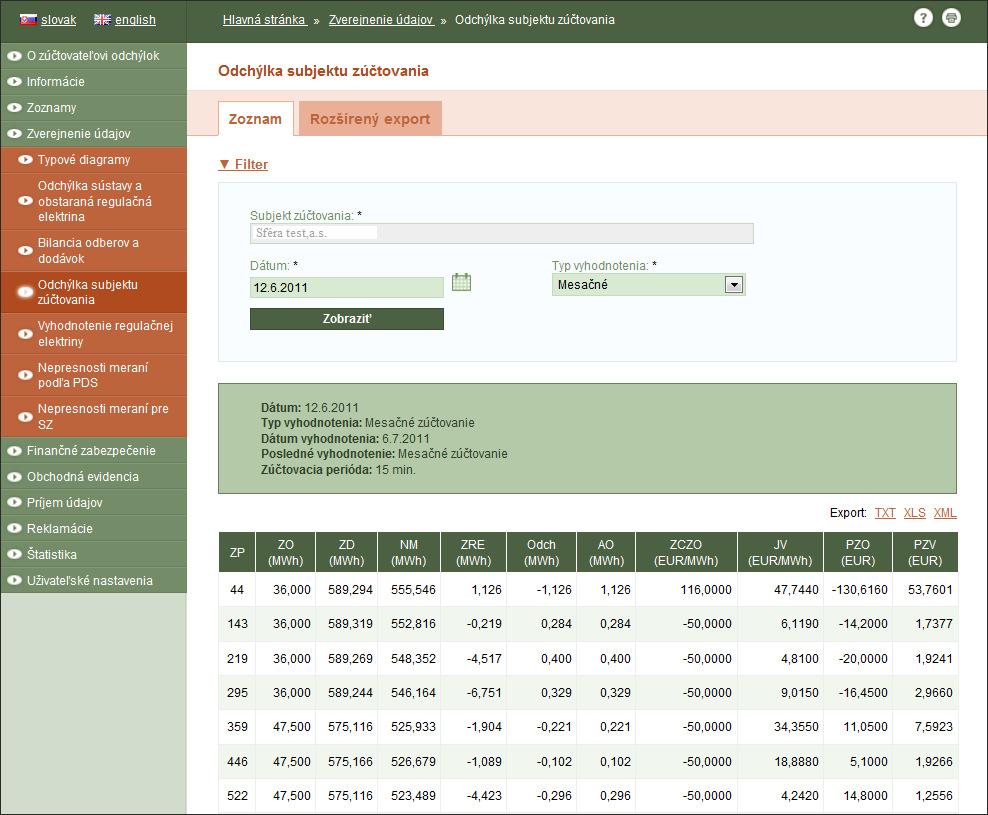Click the eye icon beside Finančné zabezpečenie
This screenshot has height=815, width=988.
coord(14,451)
